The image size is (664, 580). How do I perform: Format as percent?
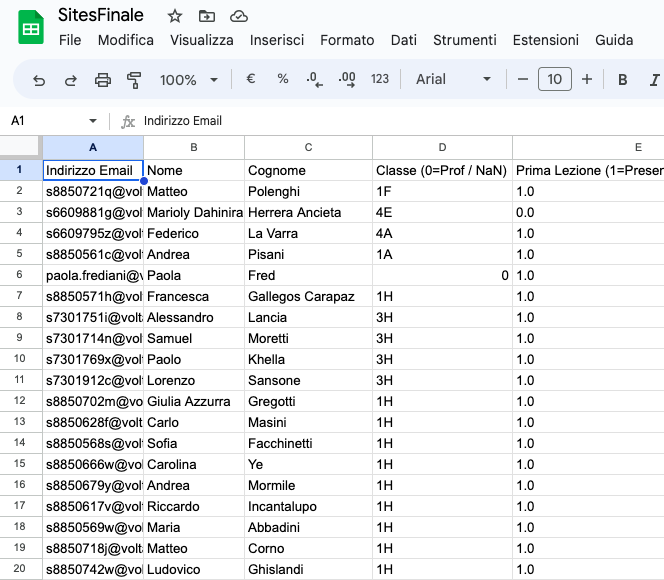(x=283, y=79)
